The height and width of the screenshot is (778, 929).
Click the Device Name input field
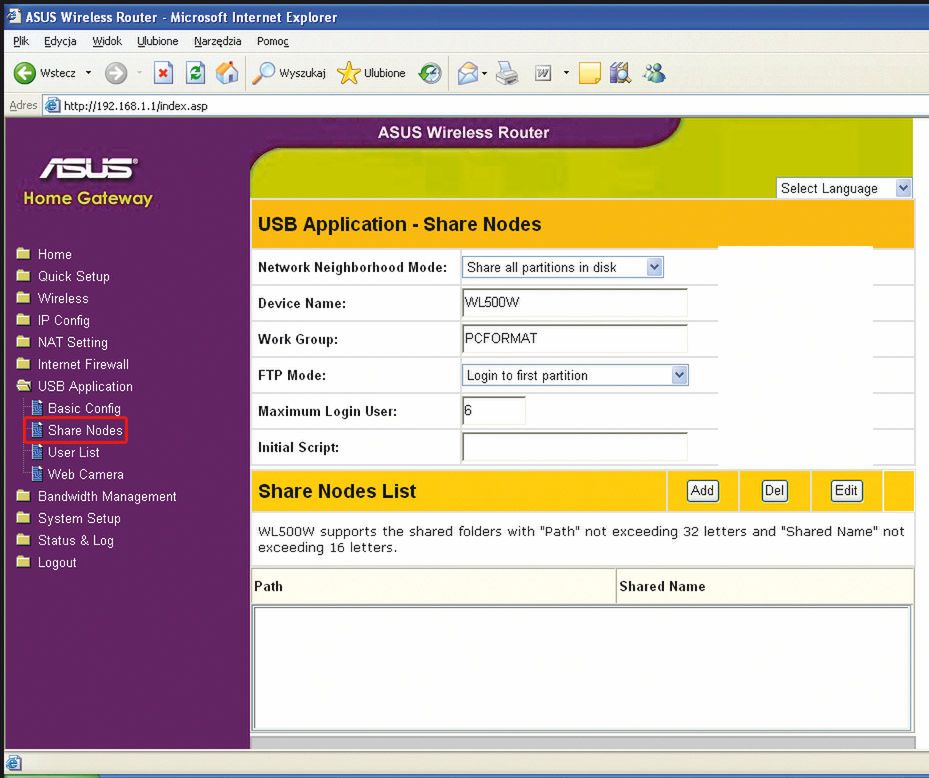(574, 303)
